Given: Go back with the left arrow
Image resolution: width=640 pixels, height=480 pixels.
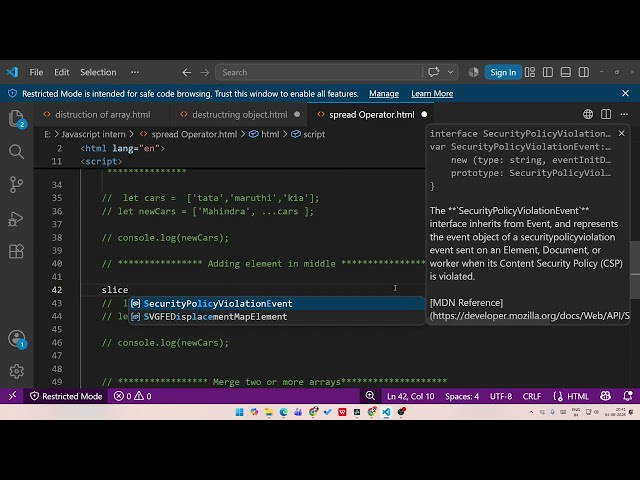Looking at the screenshot, I should point(187,72).
